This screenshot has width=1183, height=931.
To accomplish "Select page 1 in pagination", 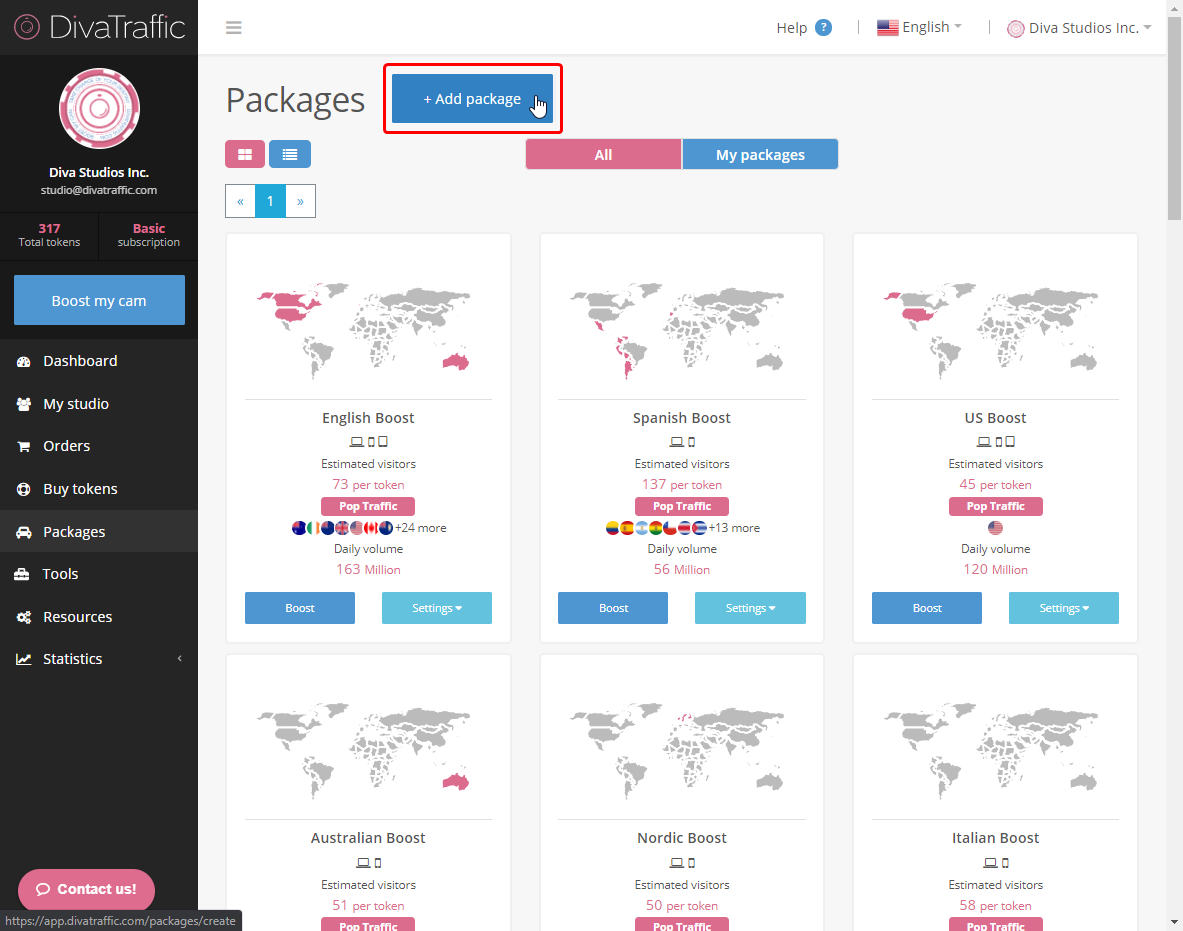I will (270, 201).
